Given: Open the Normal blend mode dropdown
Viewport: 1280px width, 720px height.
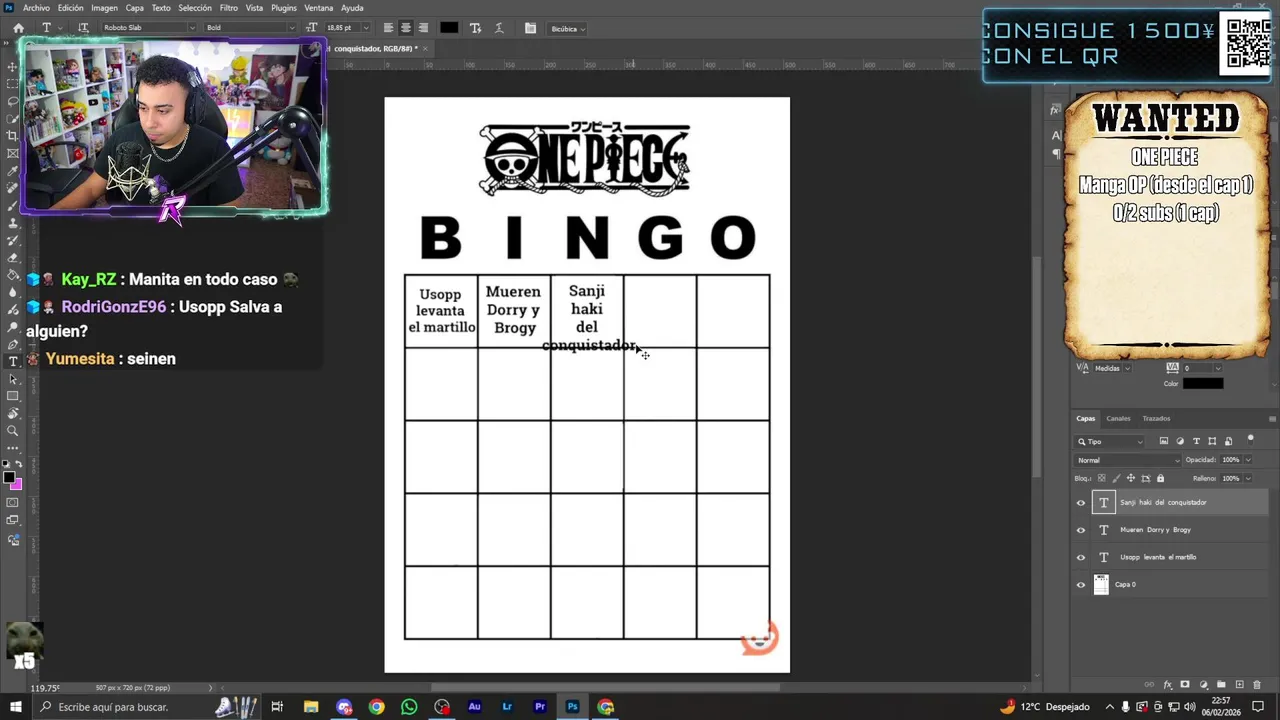Looking at the screenshot, I should 1127,460.
